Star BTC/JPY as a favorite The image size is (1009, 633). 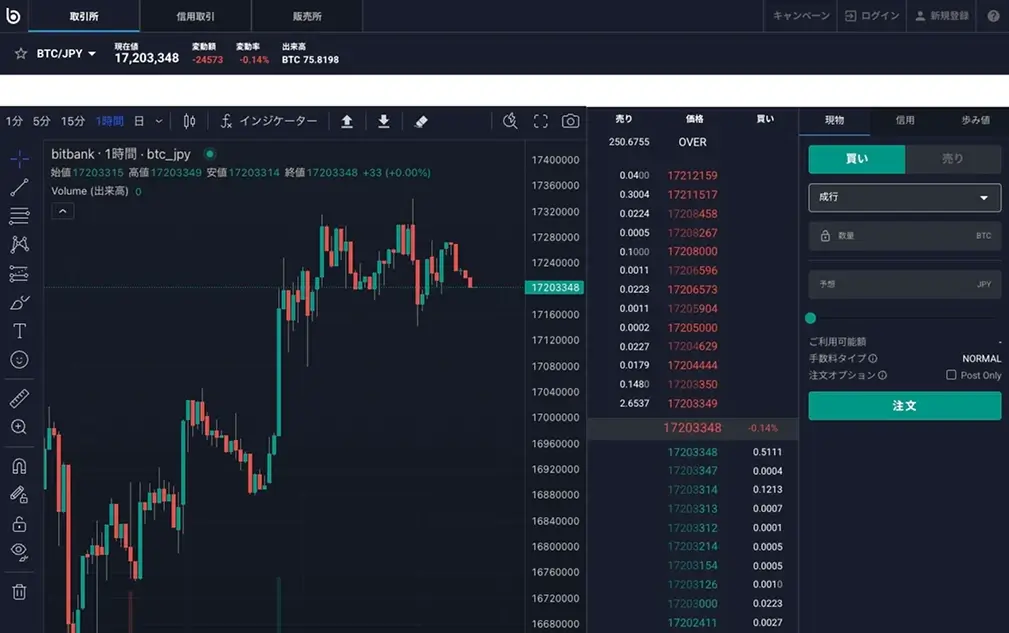coord(21,53)
